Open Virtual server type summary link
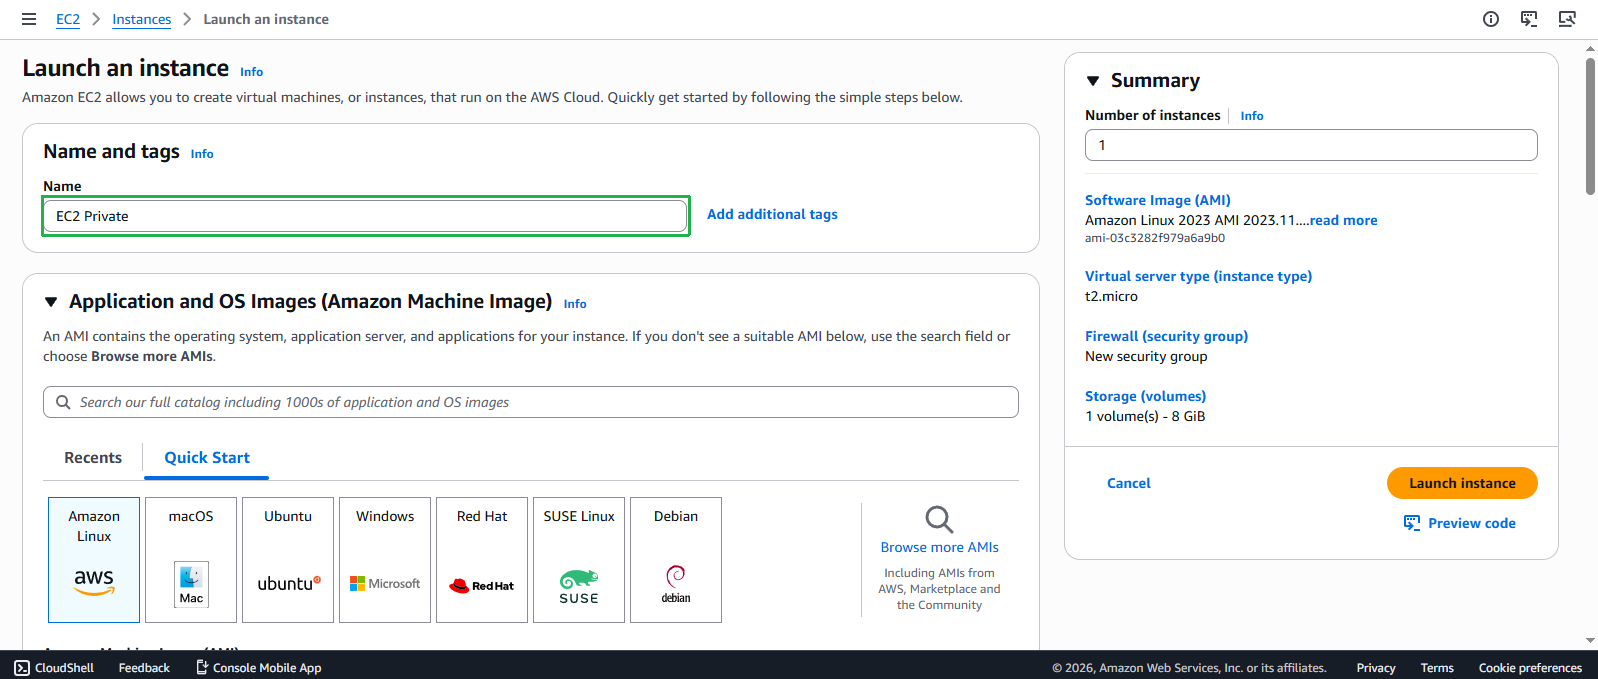Viewport: 1598px width, 679px height. pyautogui.click(x=1198, y=276)
